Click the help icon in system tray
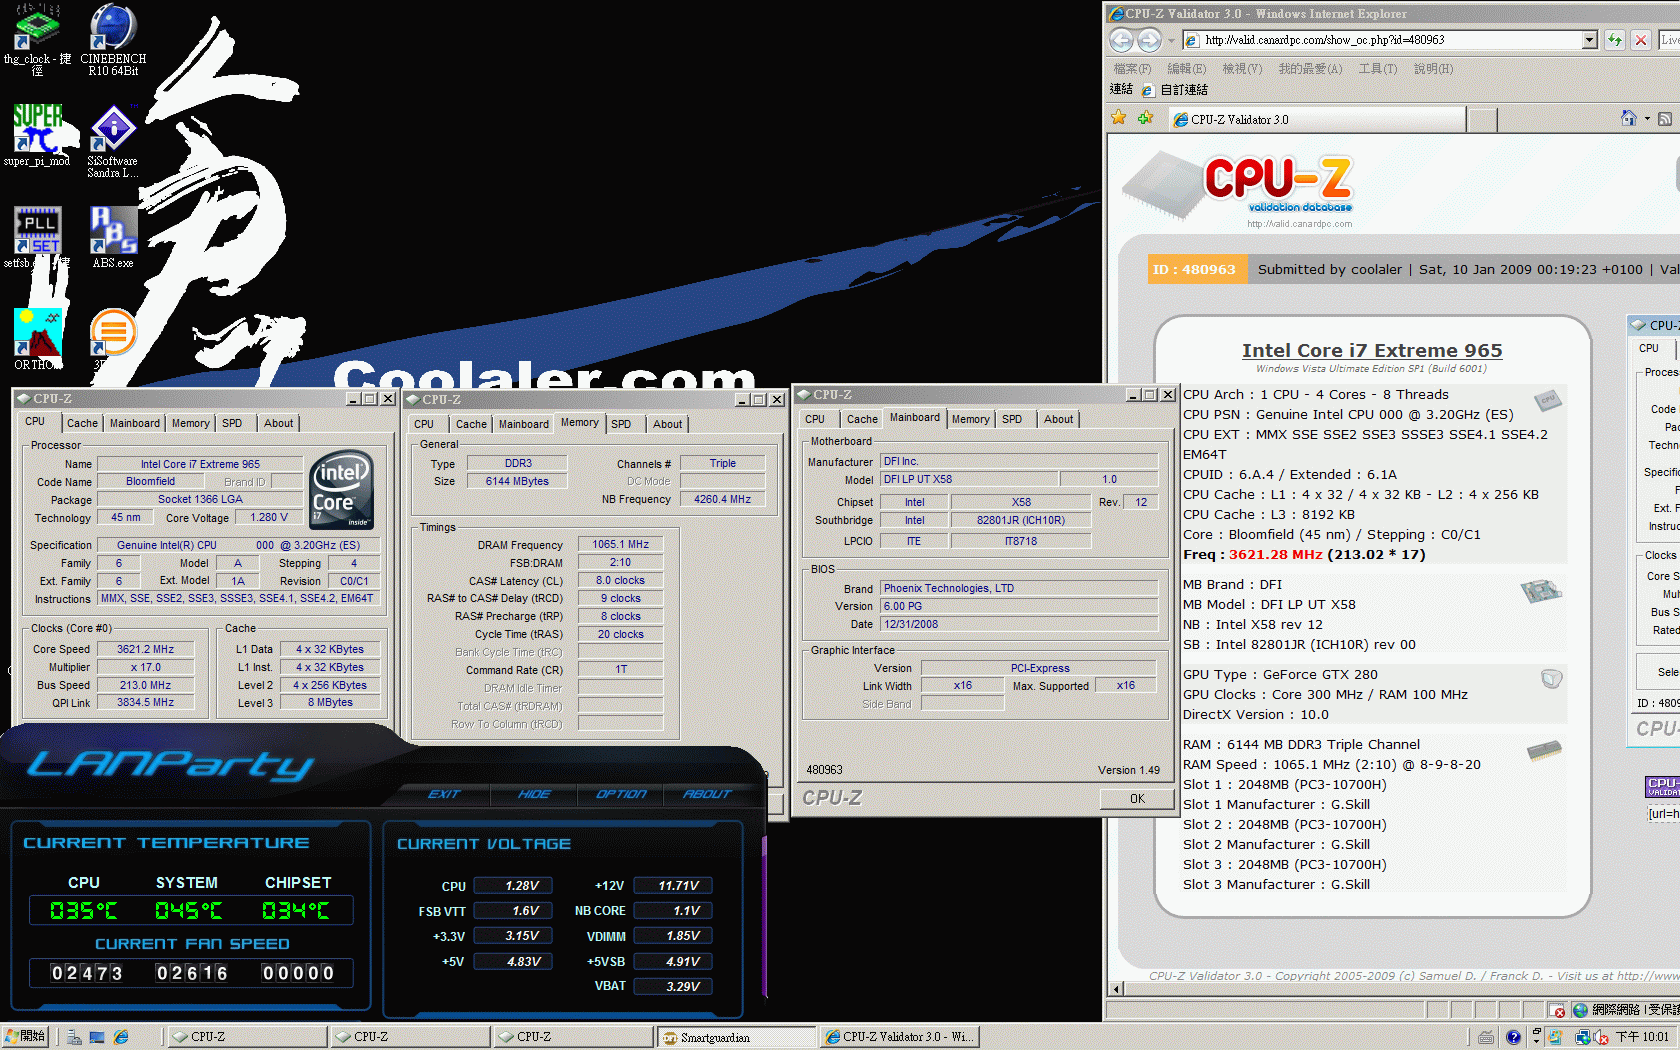Image resolution: width=1680 pixels, height=1050 pixels. click(1513, 1037)
